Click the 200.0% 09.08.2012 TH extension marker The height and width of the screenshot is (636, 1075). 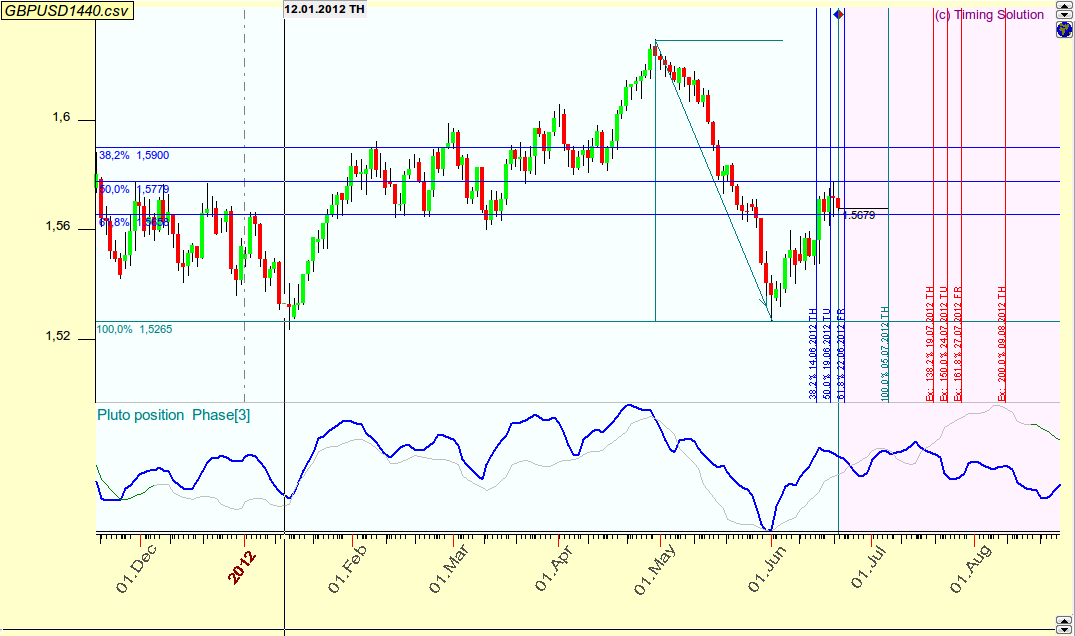pos(1002,343)
